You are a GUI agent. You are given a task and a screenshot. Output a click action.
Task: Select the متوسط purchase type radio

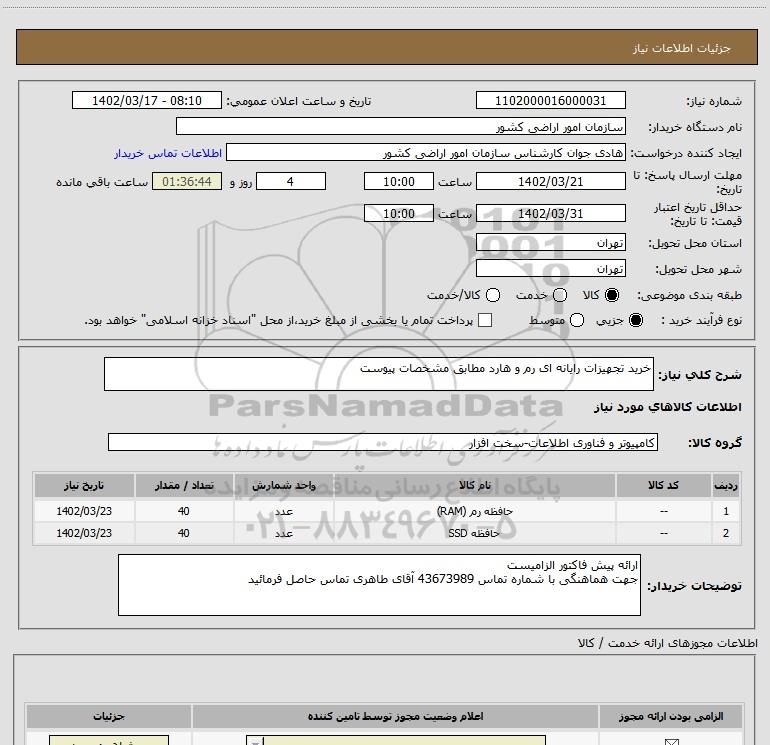click(x=577, y=320)
